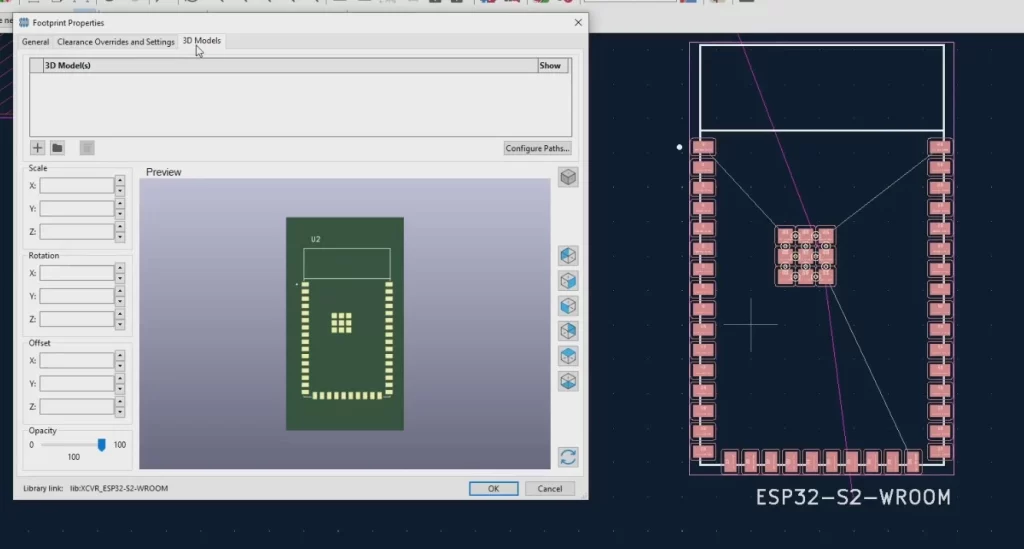Focus the Offset Z input field
This screenshot has width=1024, height=549.
pyautogui.click(x=76, y=406)
